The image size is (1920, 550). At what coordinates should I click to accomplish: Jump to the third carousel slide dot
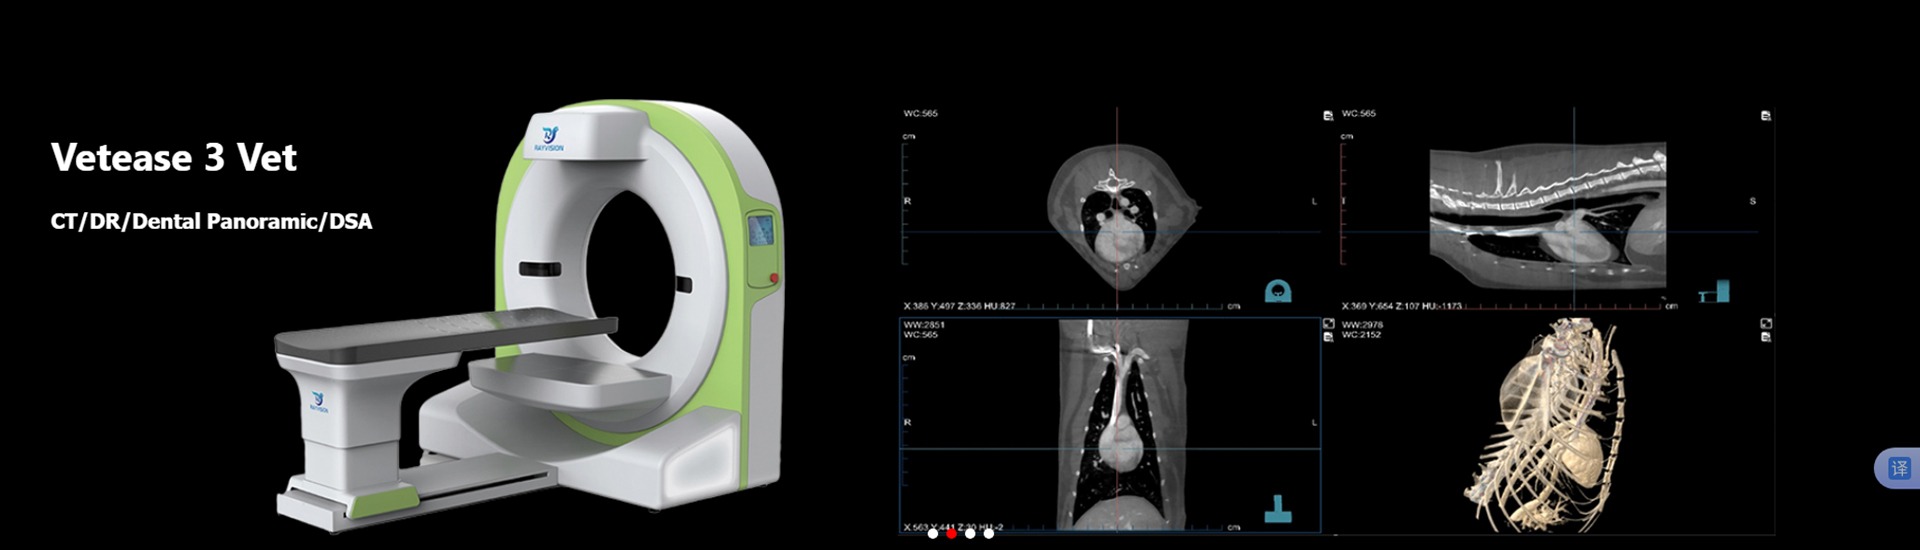point(970,534)
